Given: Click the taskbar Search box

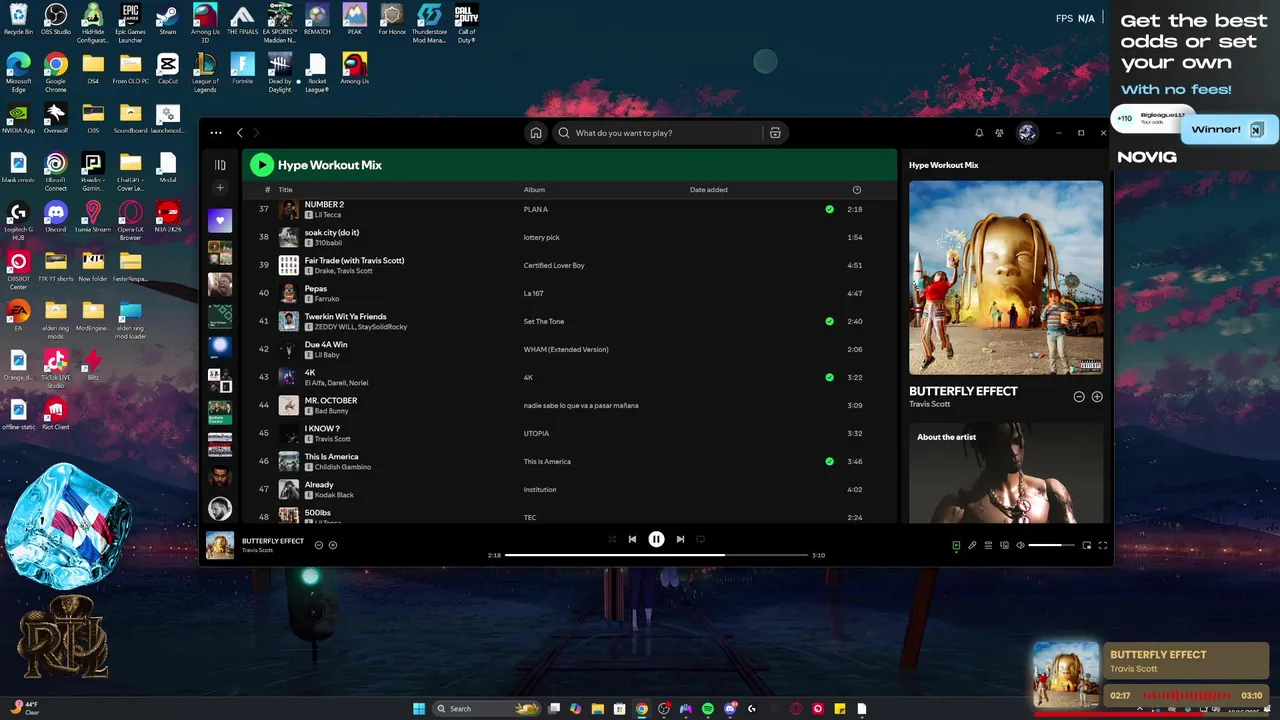Looking at the screenshot, I should point(488,709).
